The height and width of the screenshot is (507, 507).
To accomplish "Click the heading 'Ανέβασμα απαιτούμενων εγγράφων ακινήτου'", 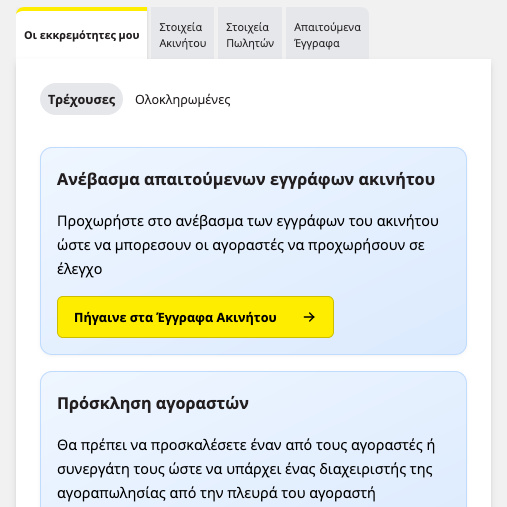I will click(x=246, y=179).
